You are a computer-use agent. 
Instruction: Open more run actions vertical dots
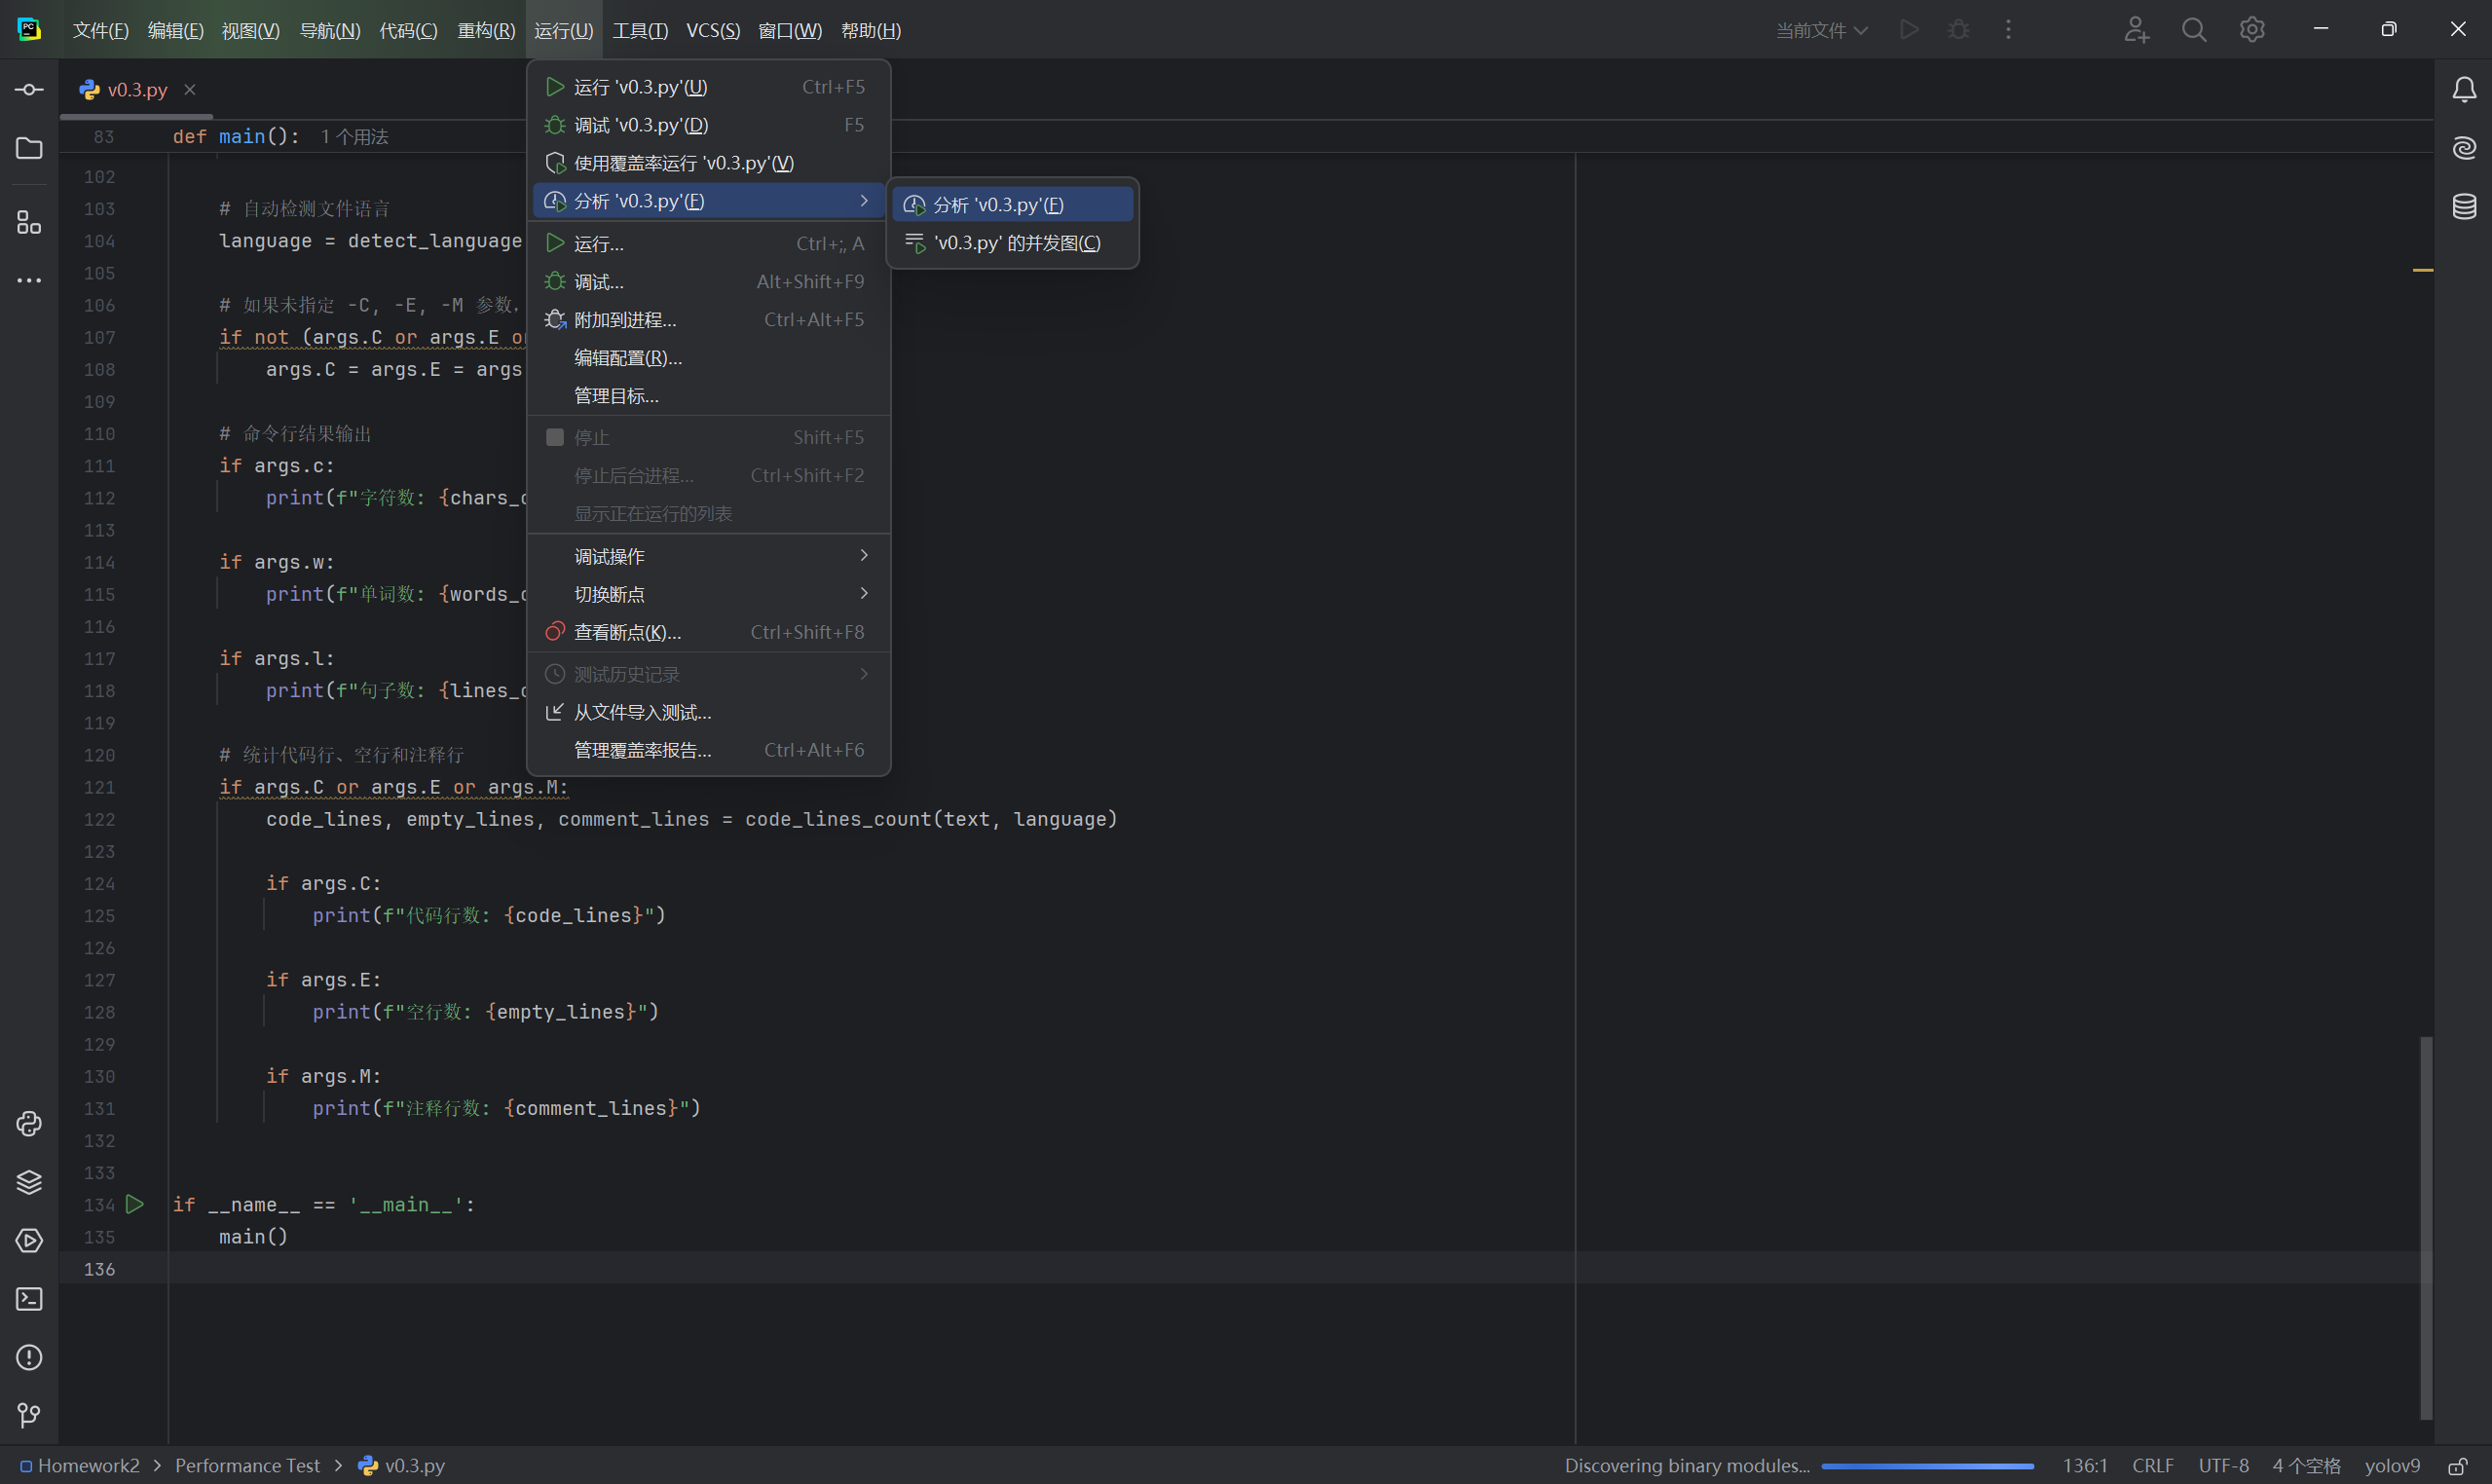point(2008,30)
